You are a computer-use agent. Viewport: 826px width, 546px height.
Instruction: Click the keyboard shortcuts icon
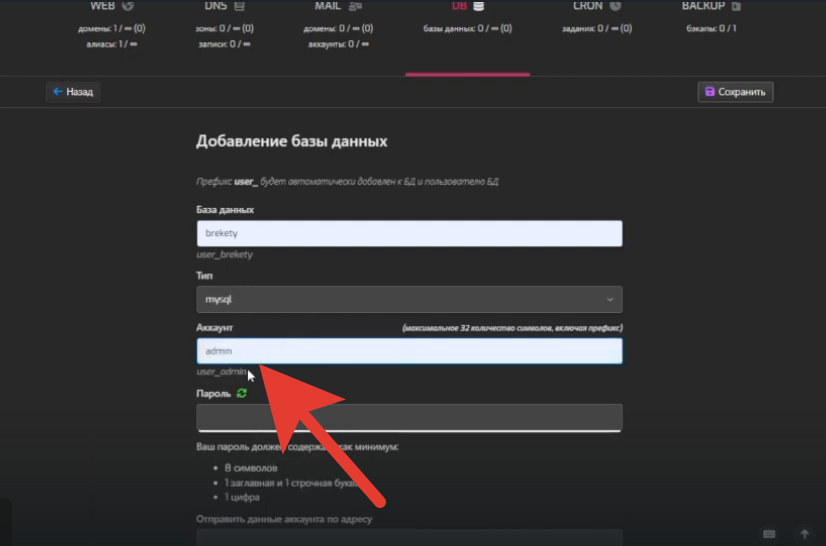click(x=769, y=534)
